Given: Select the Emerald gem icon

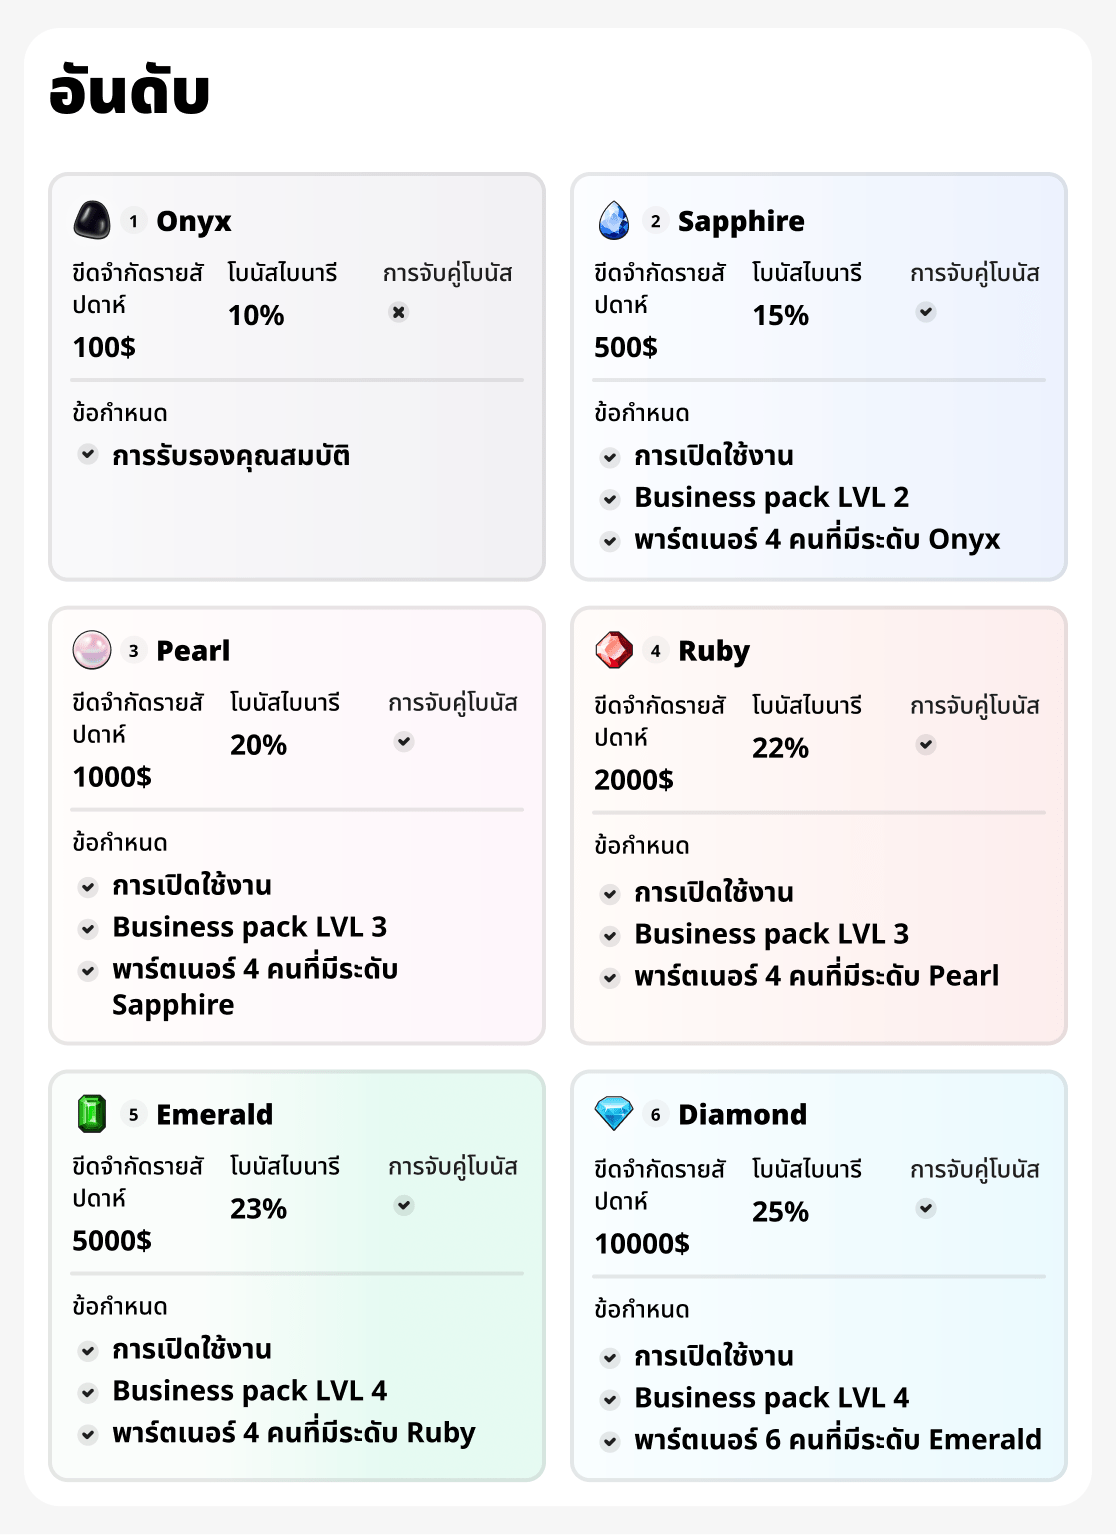Looking at the screenshot, I should pyautogui.click(x=93, y=1113).
